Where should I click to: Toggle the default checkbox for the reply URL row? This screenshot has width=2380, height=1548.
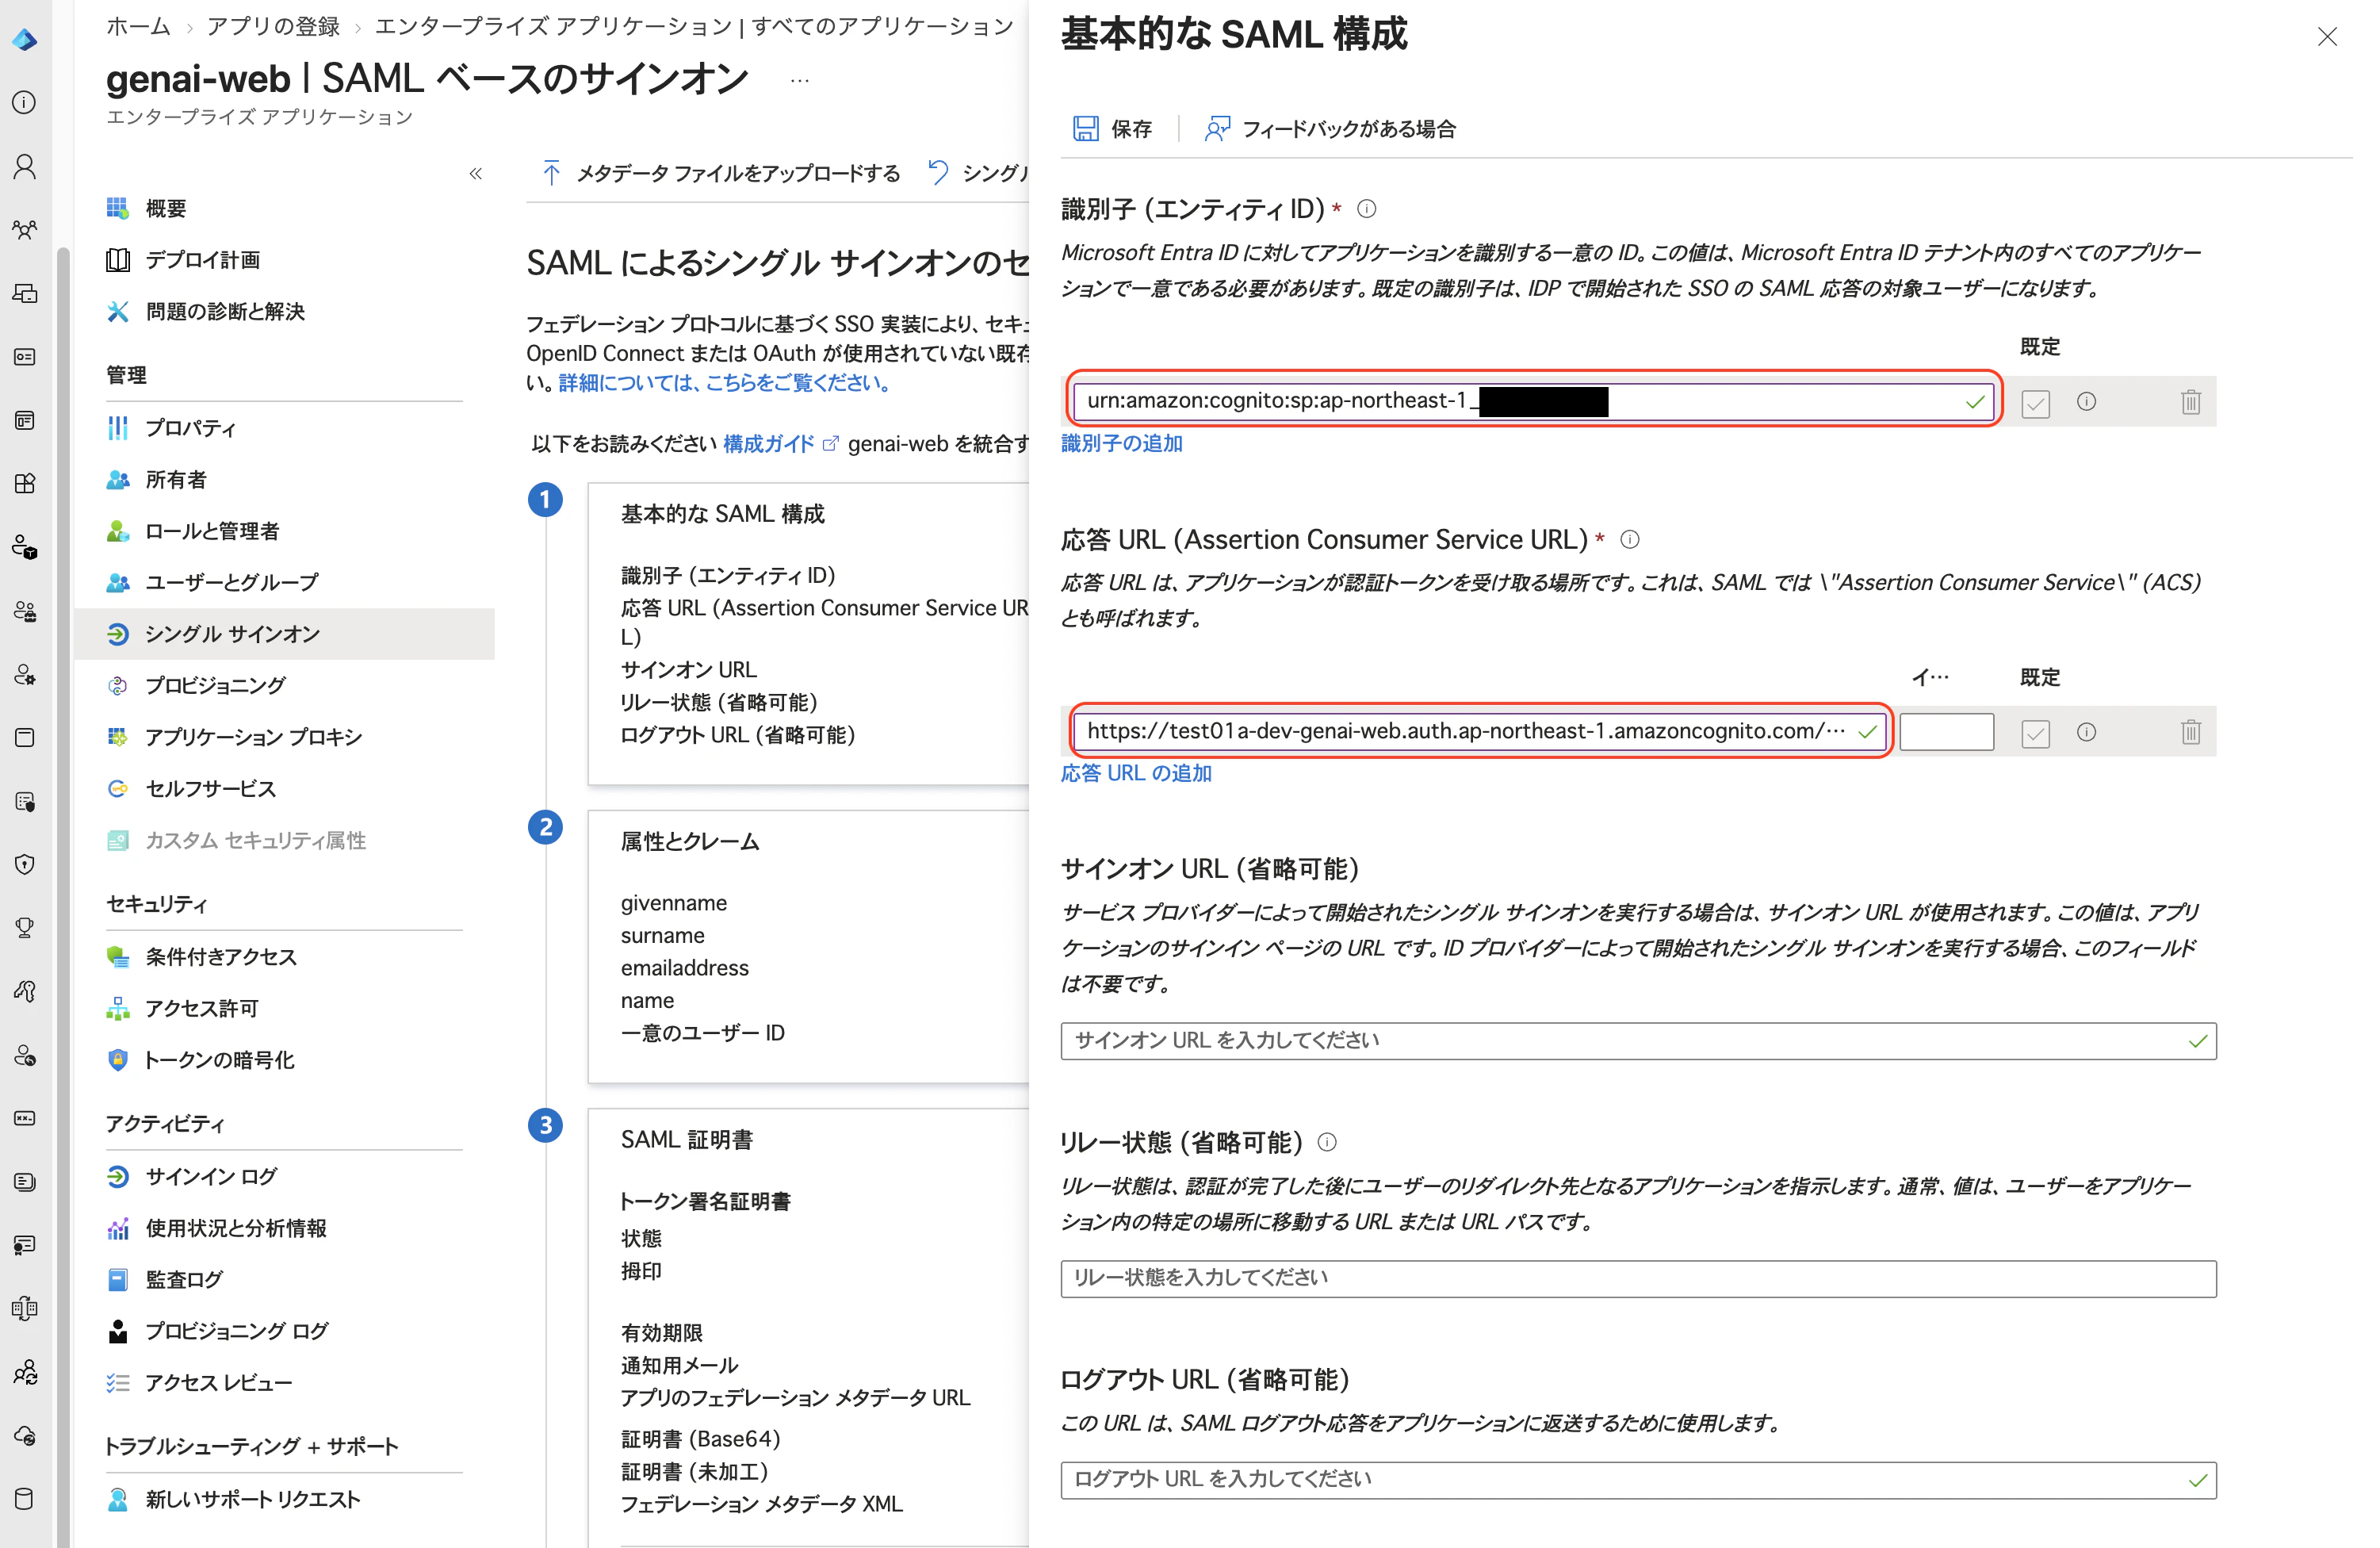pyautogui.click(x=2035, y=733)
